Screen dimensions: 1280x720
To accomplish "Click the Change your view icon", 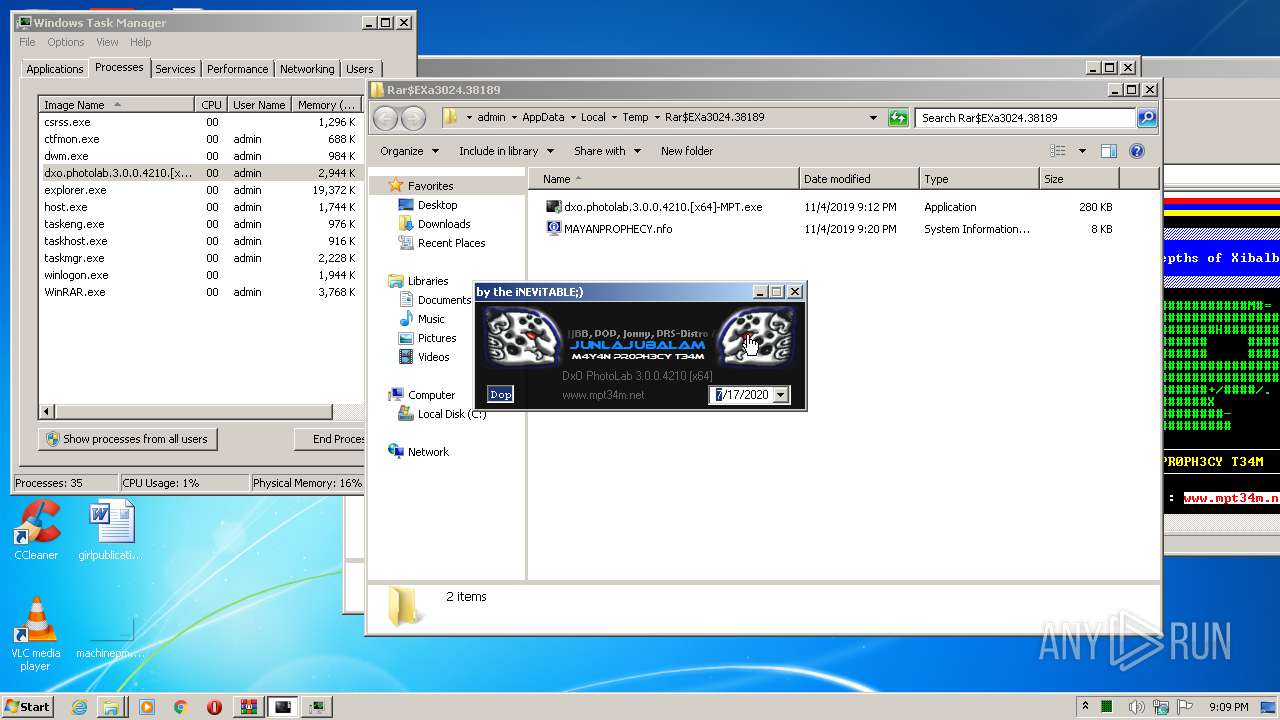I will pos(1058,151).
